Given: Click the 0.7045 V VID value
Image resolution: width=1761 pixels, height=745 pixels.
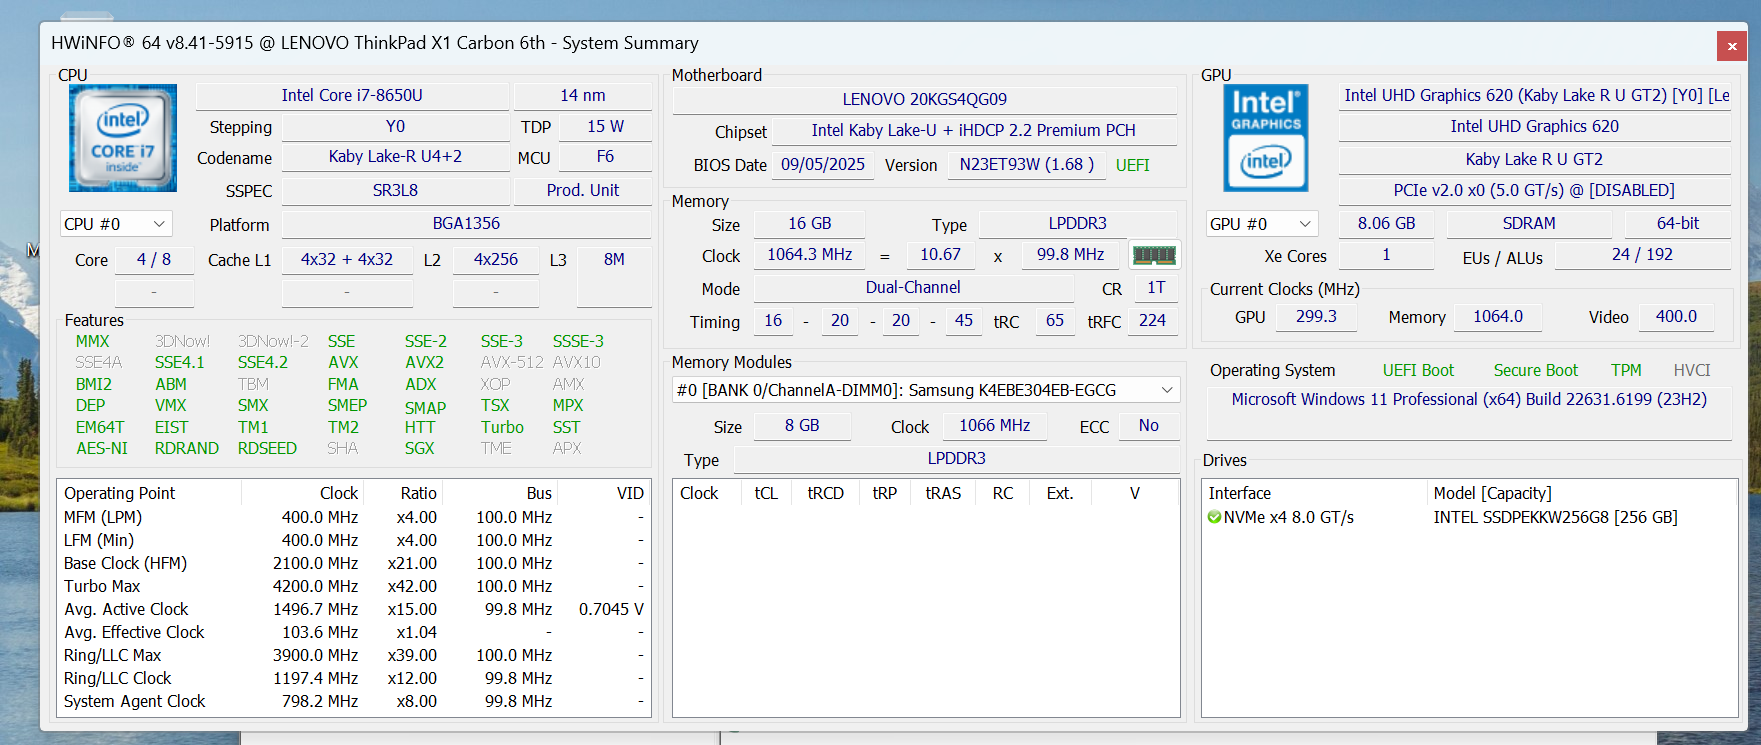Looking at the screenshot, I should tap(611, 610).
